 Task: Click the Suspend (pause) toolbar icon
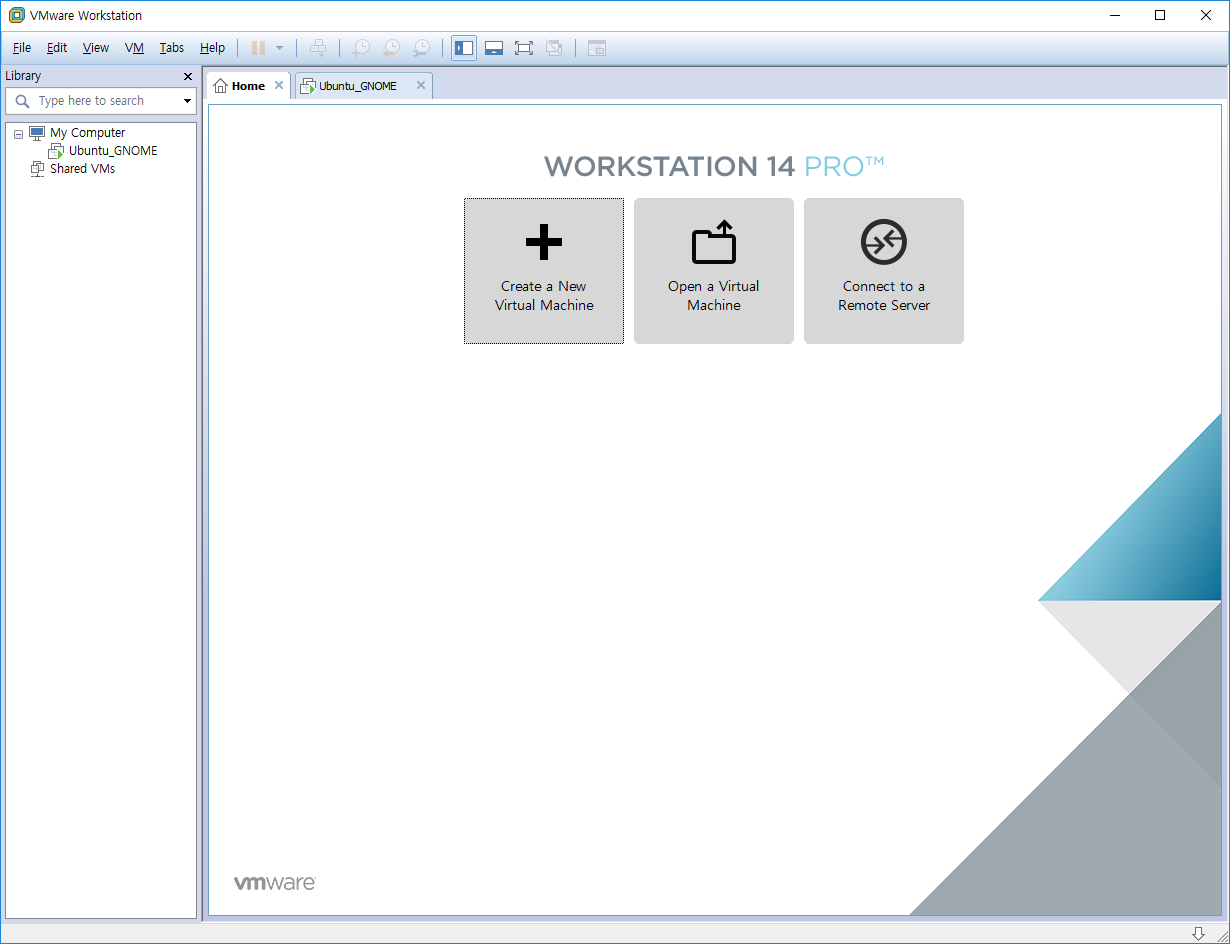258,48
